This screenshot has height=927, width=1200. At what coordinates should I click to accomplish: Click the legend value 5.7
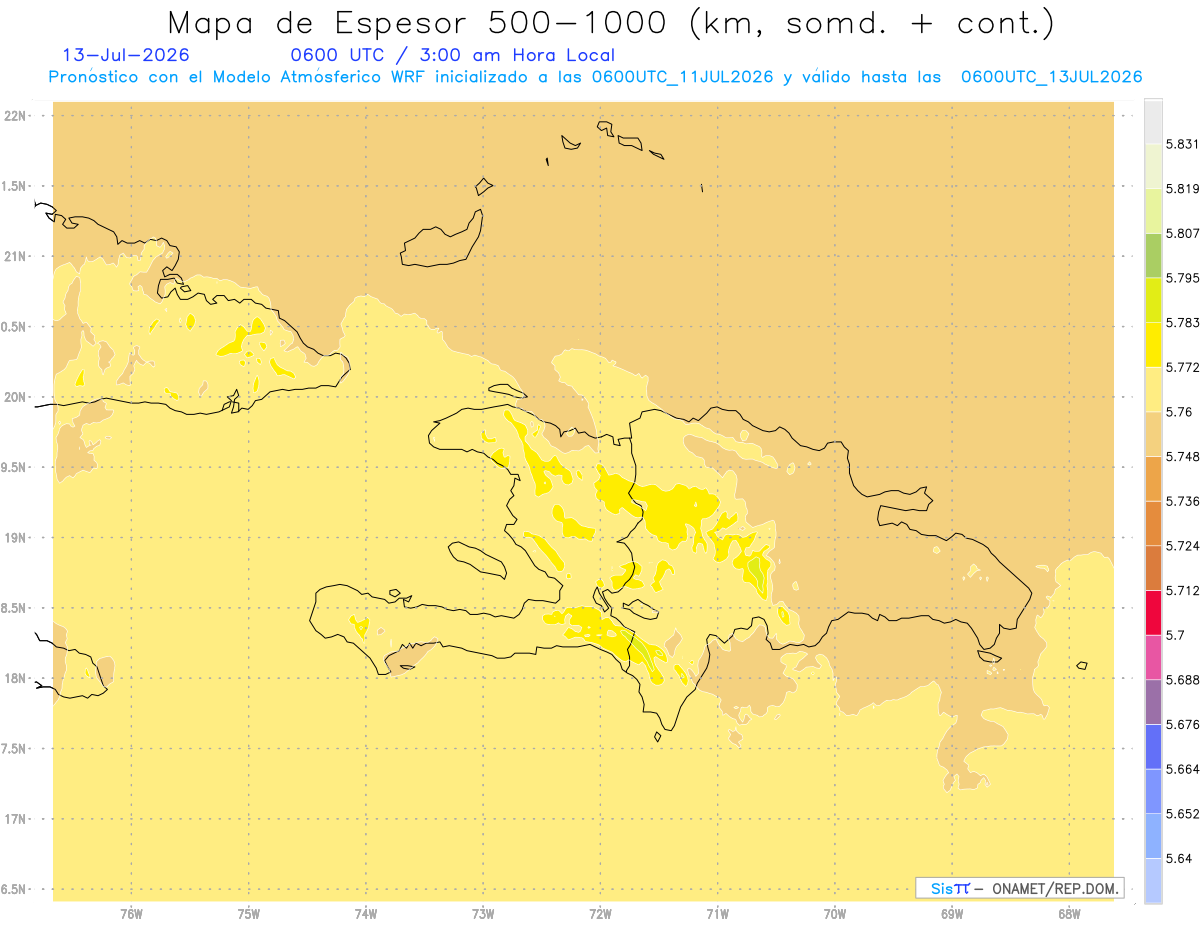1175,635
